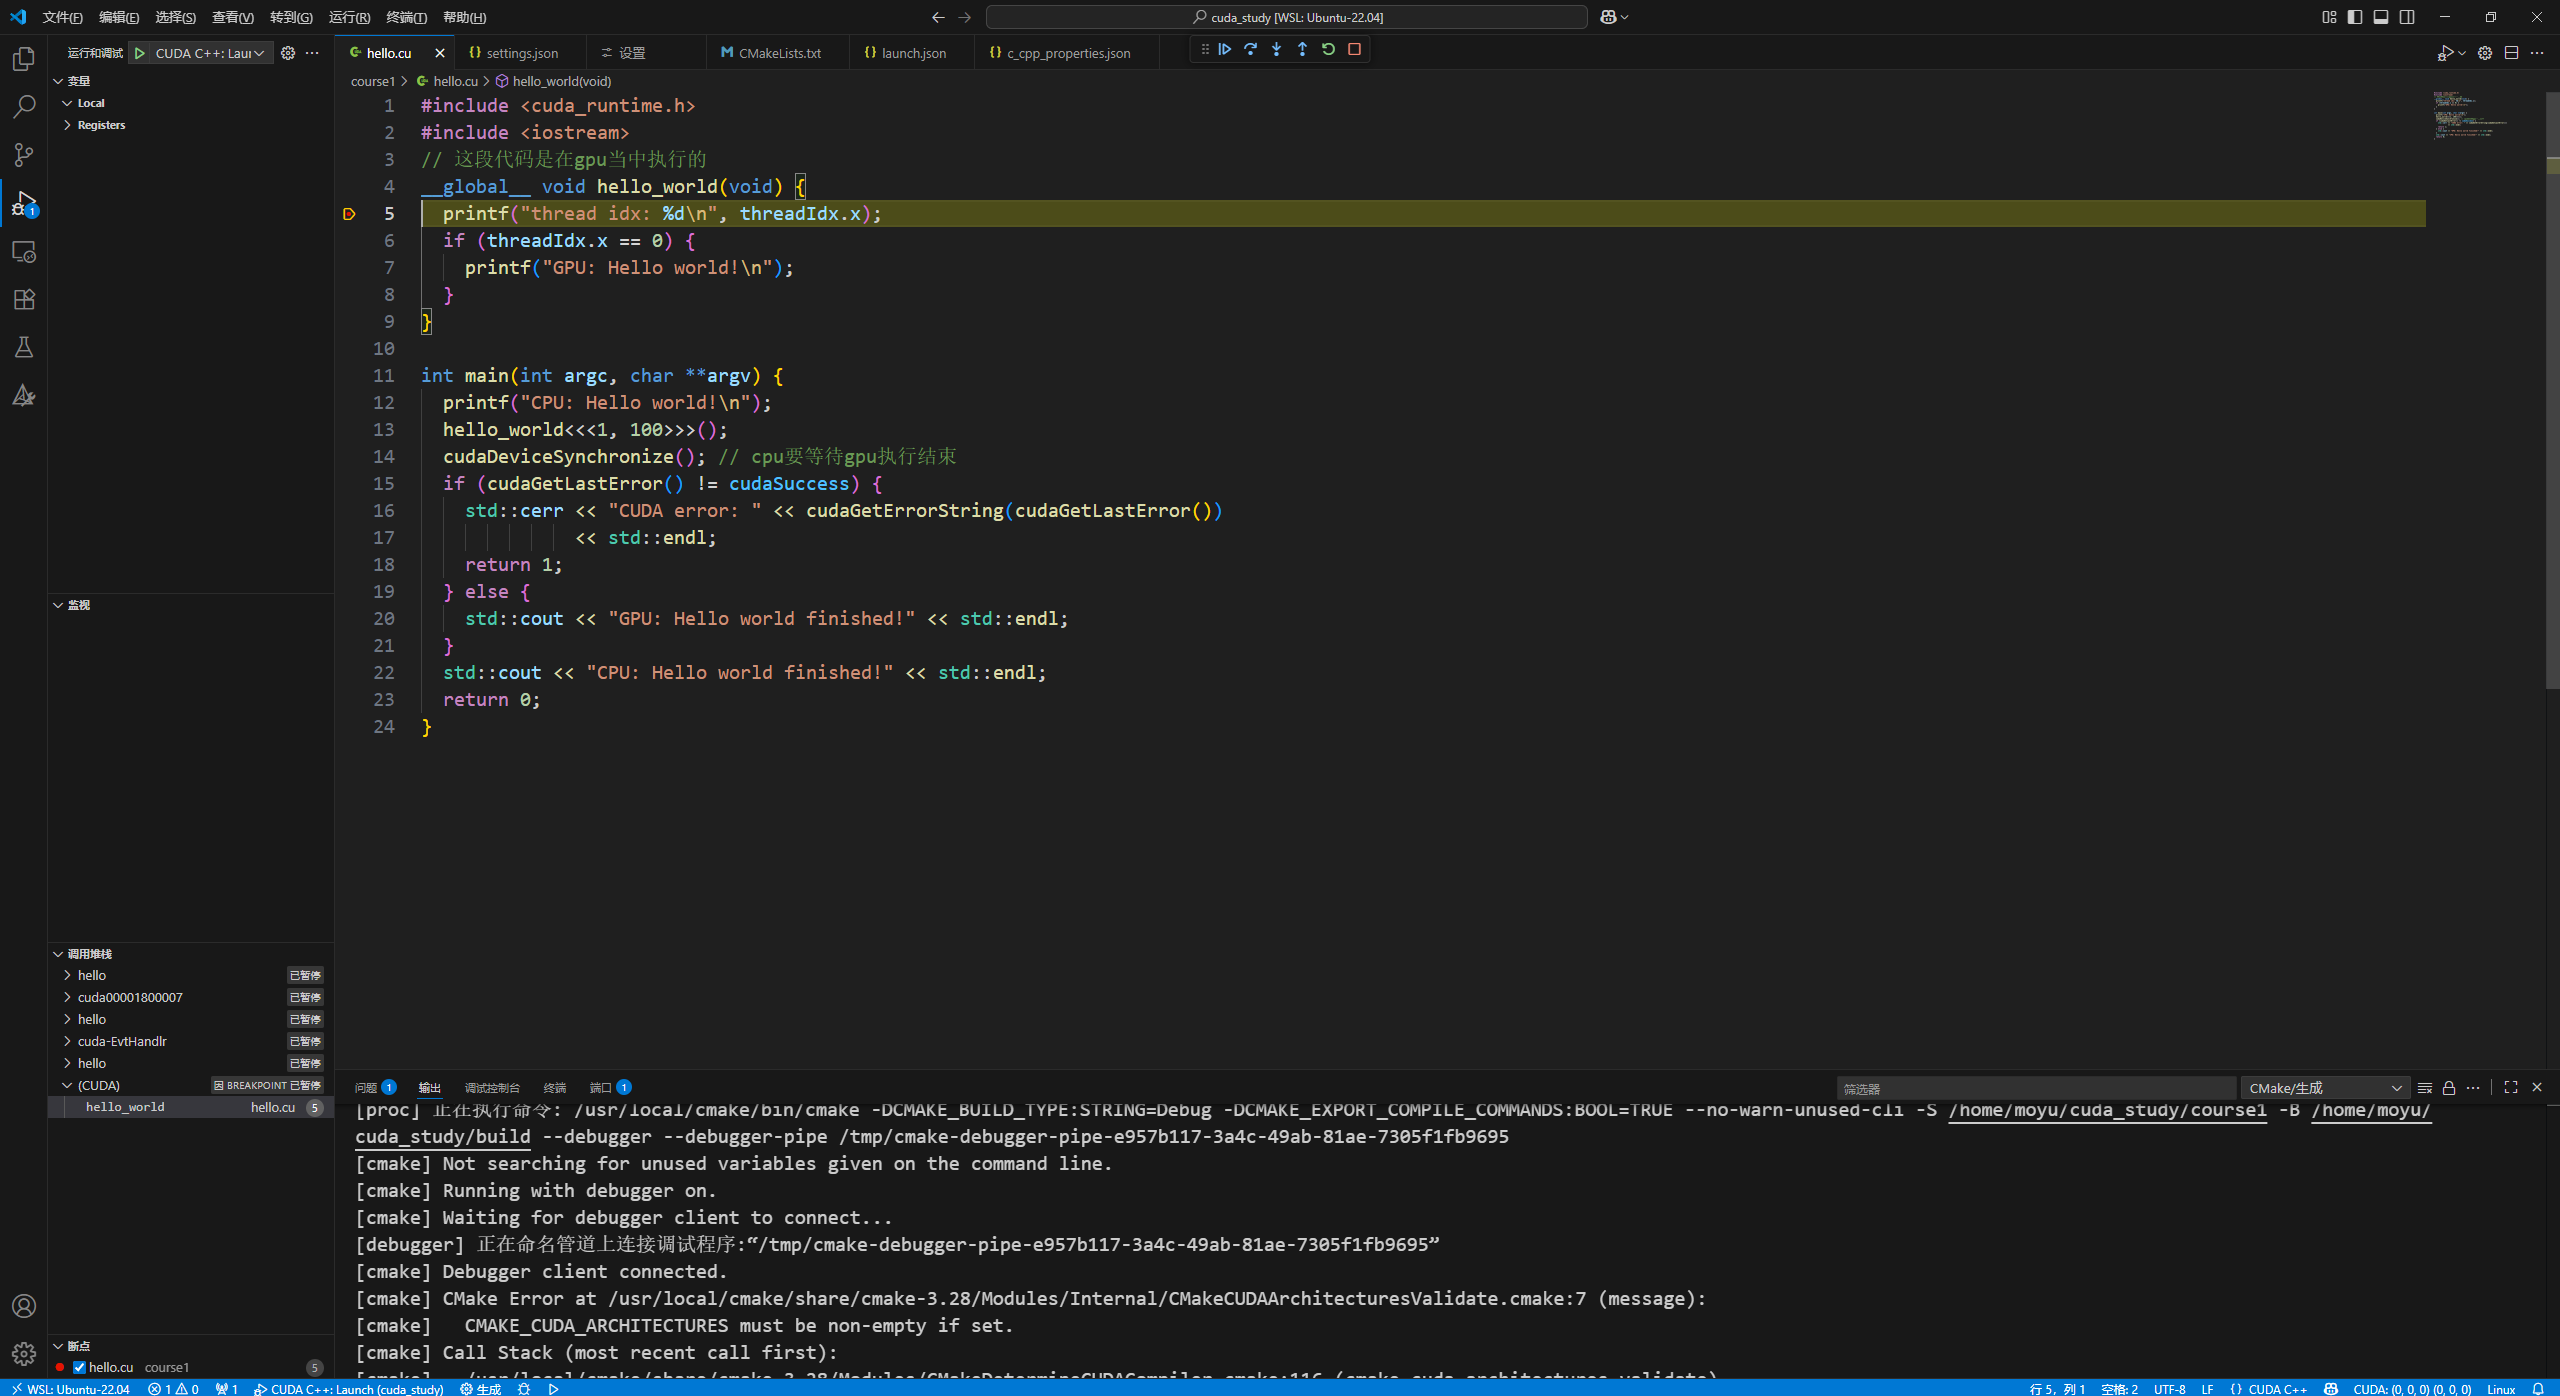Restart the debug session

pyautogui.click(x=1328, y=49)
